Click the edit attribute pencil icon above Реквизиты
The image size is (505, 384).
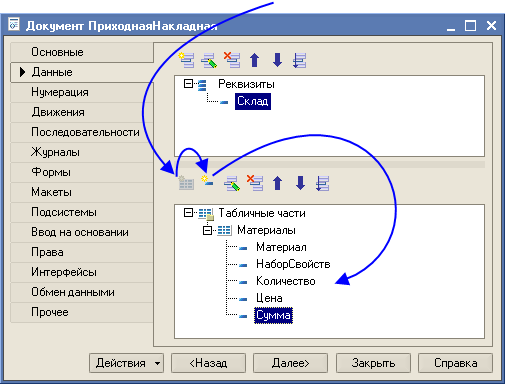[x=209, y=60]
